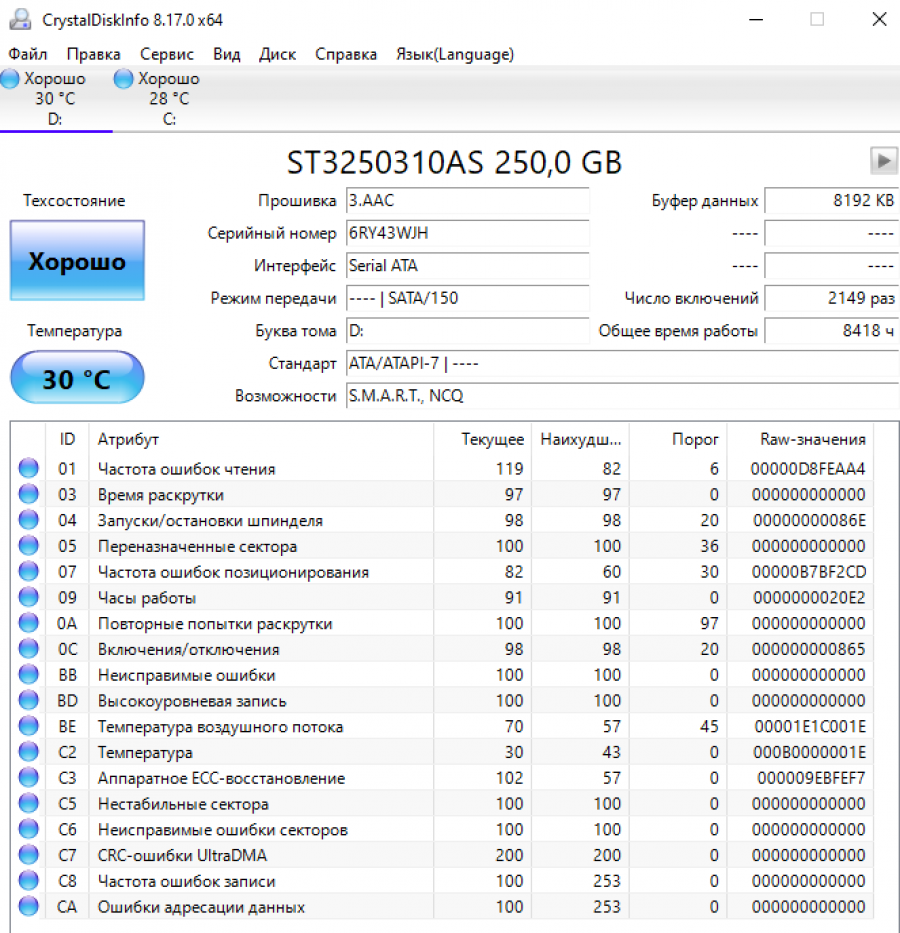Click status orb beside CRC-ошибки UltraDMA
The height and width of the screenshot is (933, 900).
tap(28, 855)
